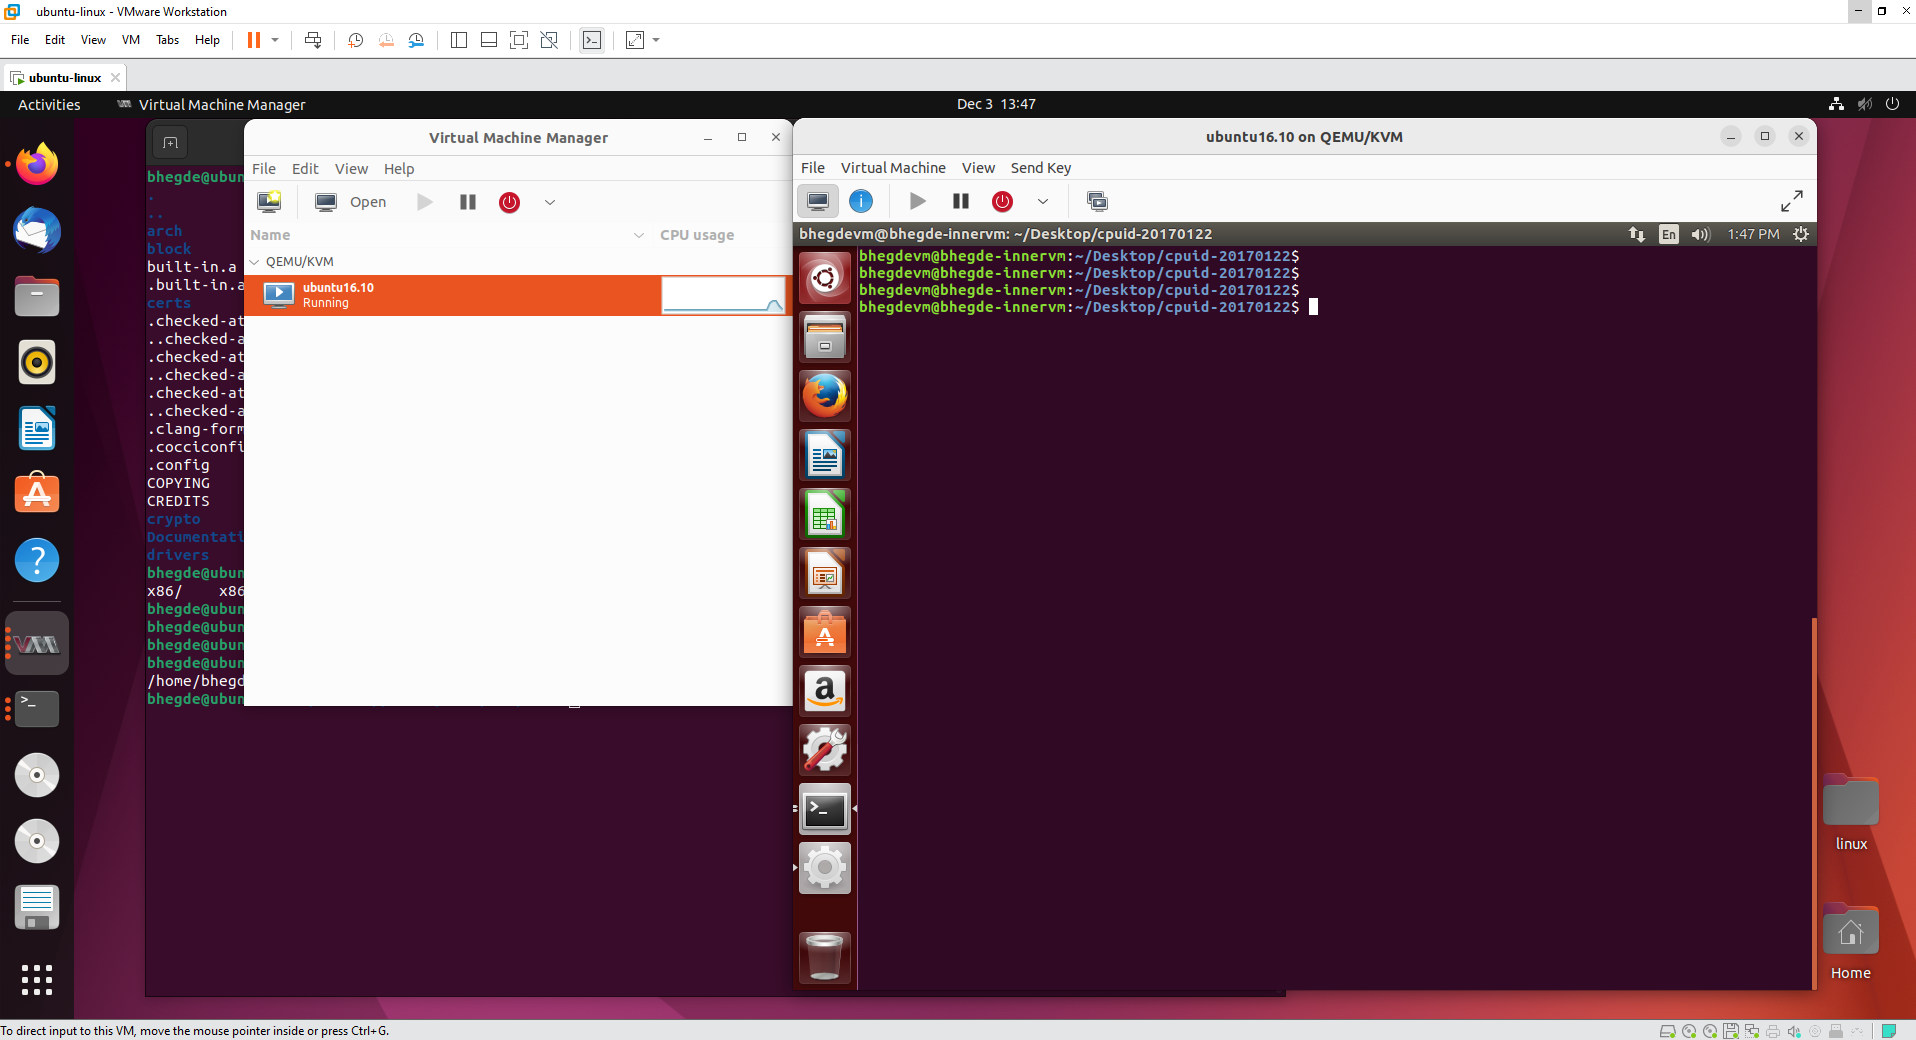Open the VMware power options dropdown arrow

click(x=275, y=40)
